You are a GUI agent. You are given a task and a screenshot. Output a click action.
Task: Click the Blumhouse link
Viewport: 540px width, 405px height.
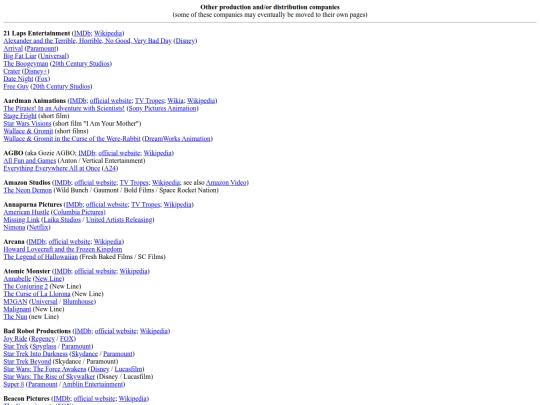click(x=78, y=302)
